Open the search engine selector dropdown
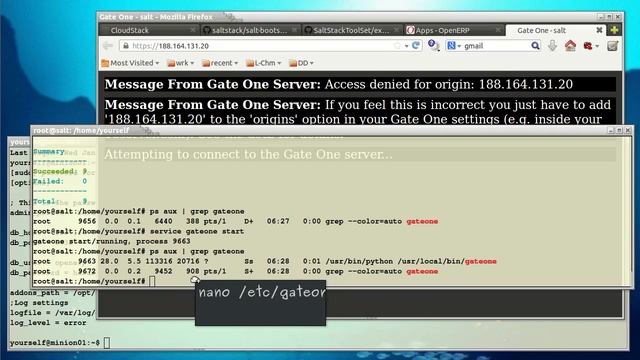640x360 pixels. 454,46
